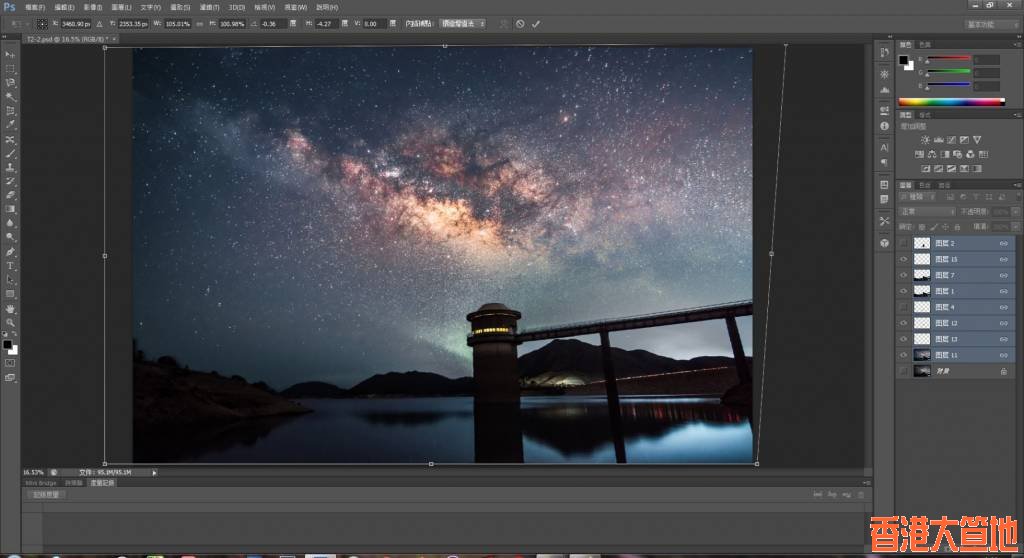Select the Clone Stamp tool
This screenshot has width=1024, height=558.
[x=10, y=167]
